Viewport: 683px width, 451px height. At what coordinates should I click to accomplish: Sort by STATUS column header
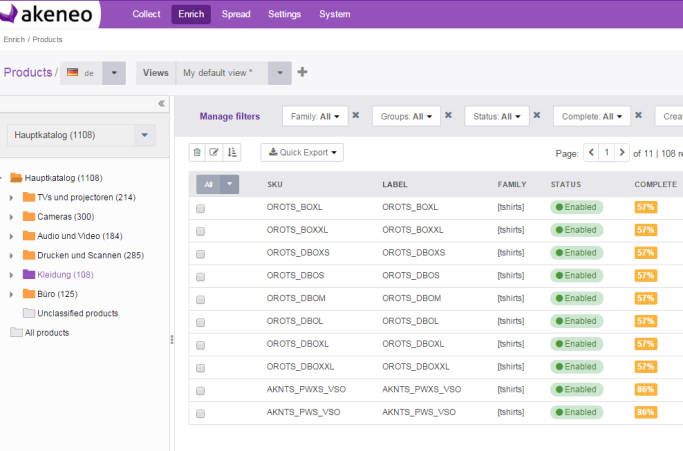[x=566, y=184]
